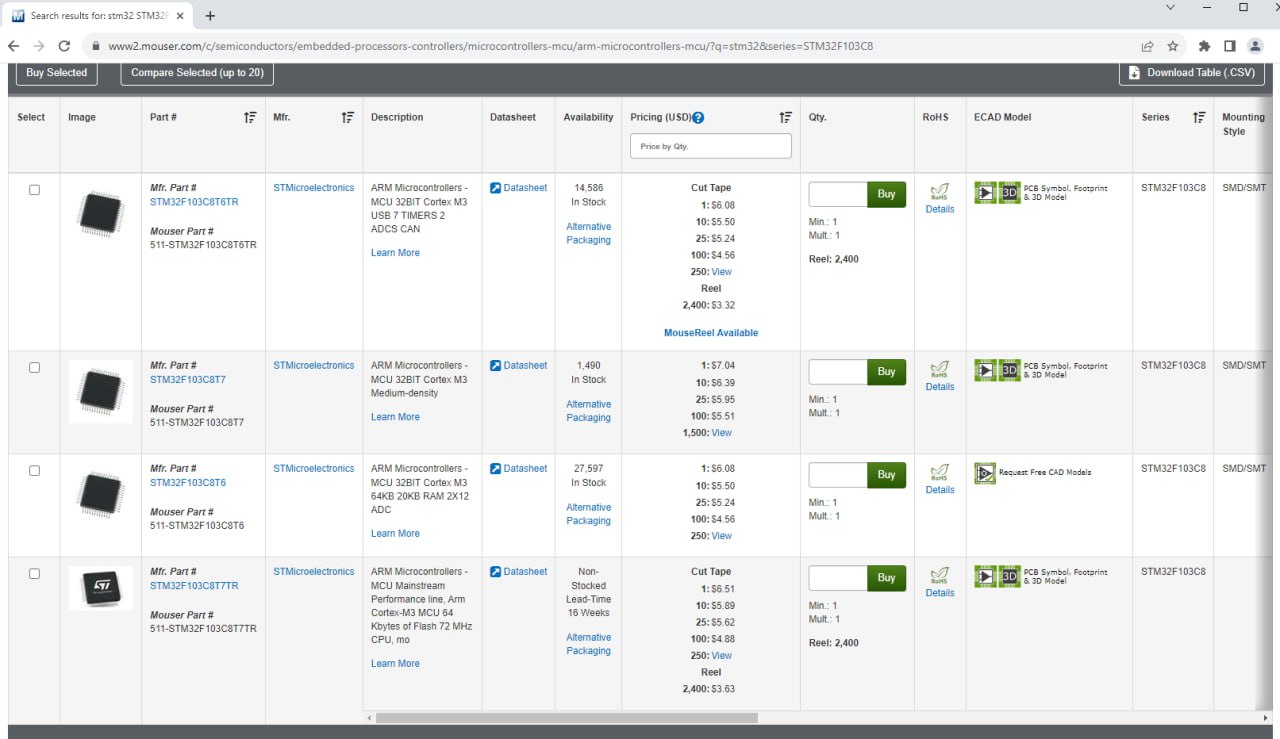This screenshot has width=1280, height=739.
Task: Click the browser address bar URL
Action: [x=490, y=46]
